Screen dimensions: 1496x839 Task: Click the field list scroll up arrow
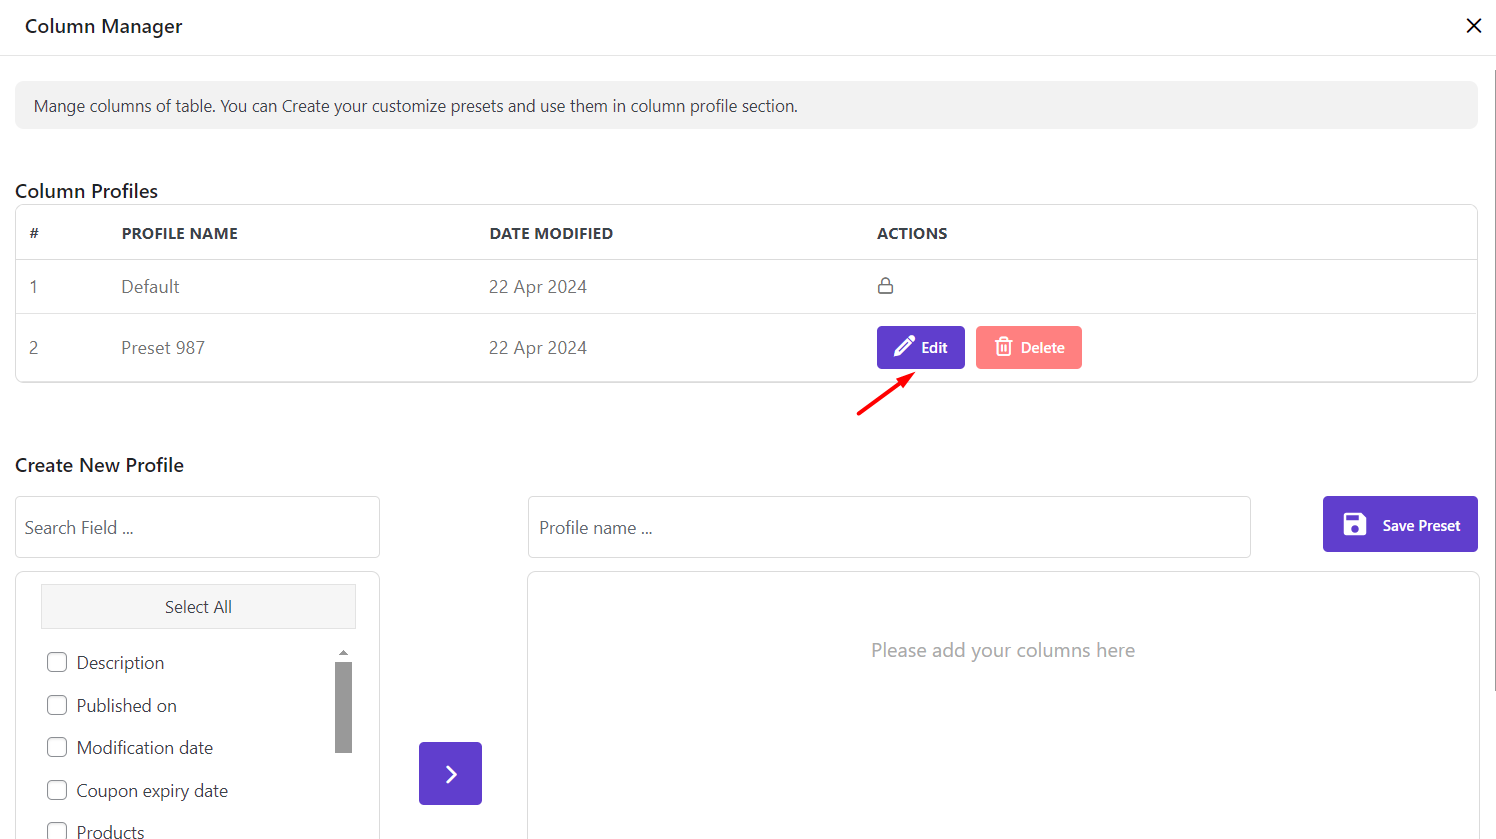[x=343, y=653]
